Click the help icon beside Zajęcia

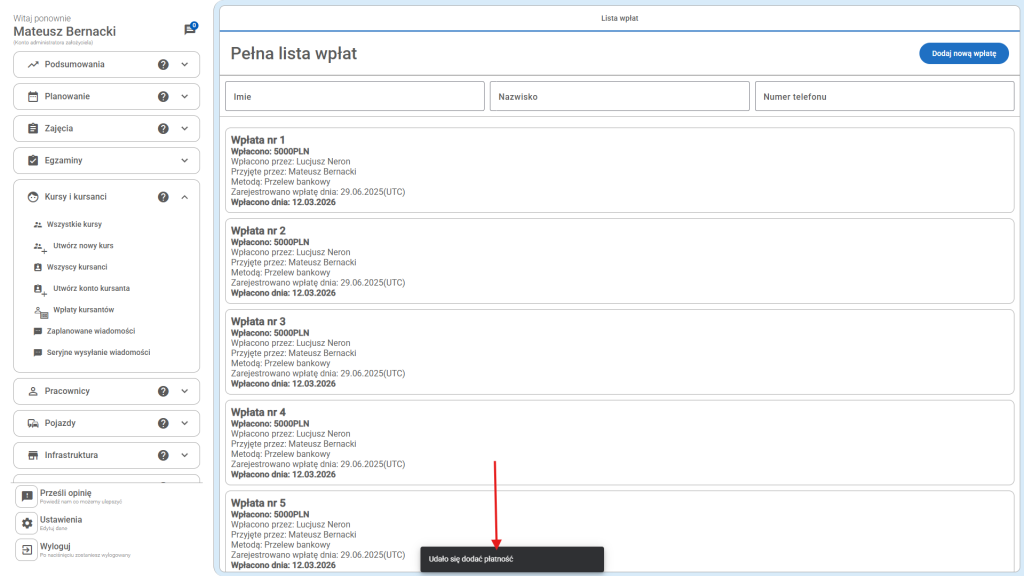(x=163, y=129)
